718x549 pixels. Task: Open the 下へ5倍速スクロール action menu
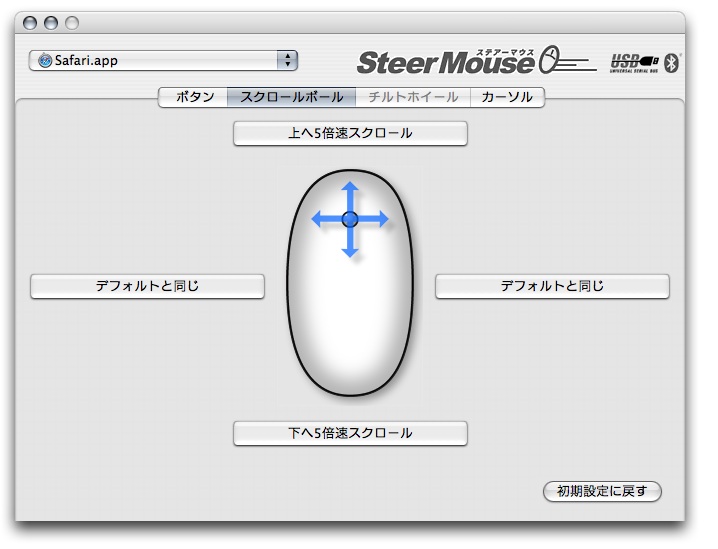[x=350, y=433]
